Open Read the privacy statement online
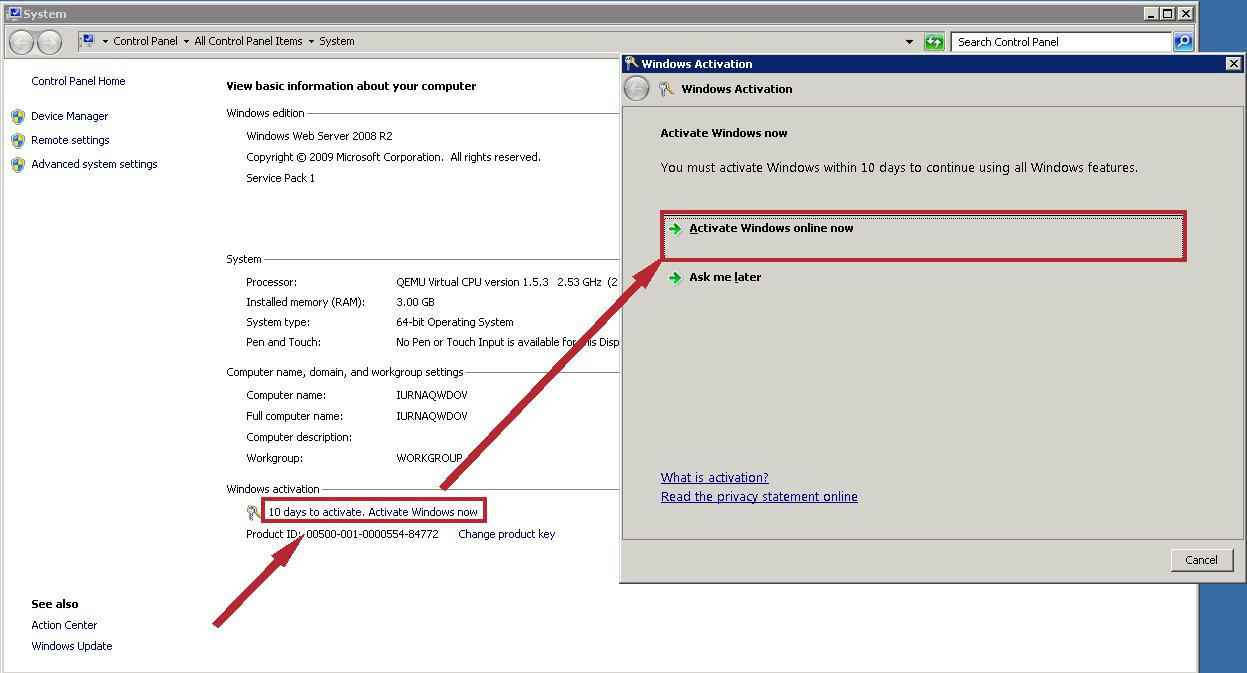The image size is (1247, 673). [x=759, y=496]
